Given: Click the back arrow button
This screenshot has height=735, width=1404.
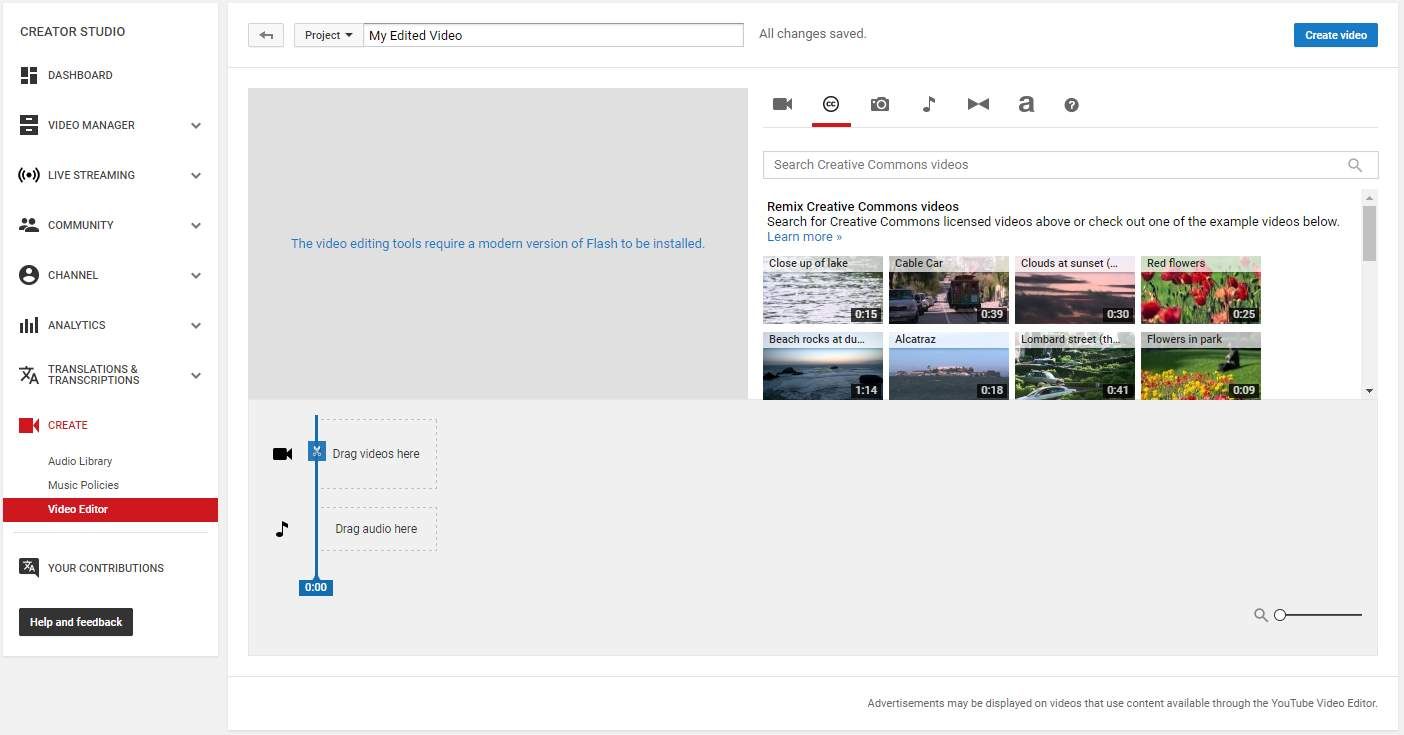Looking at the screenshot, I should coord(266,35).
